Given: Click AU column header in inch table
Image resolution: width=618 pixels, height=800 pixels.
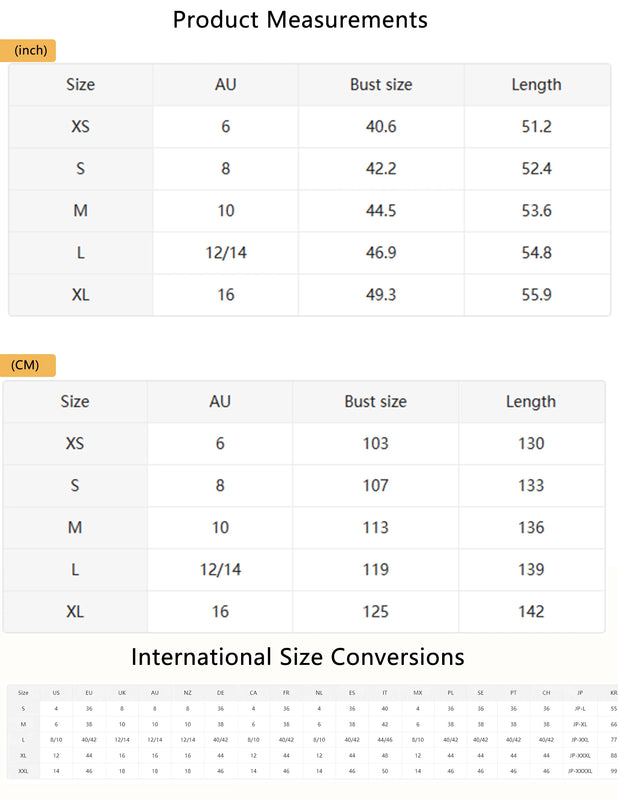Looking at the screenshot, I should coord(226,85).
